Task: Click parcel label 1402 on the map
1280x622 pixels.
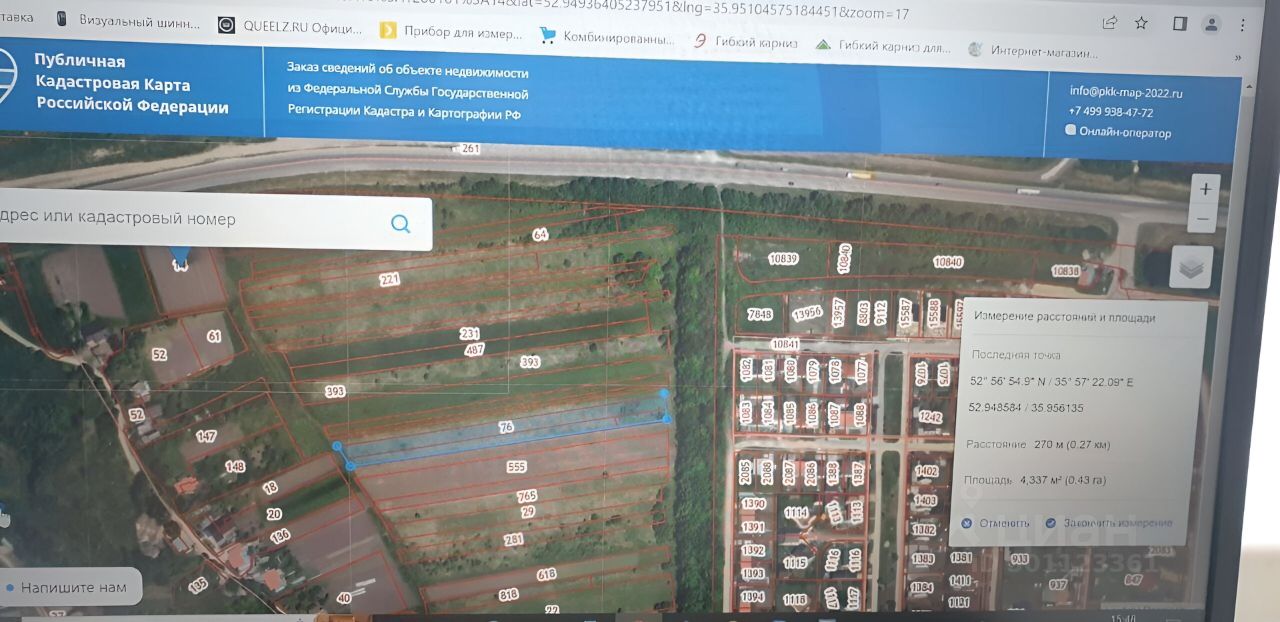Action: (927, 471)
